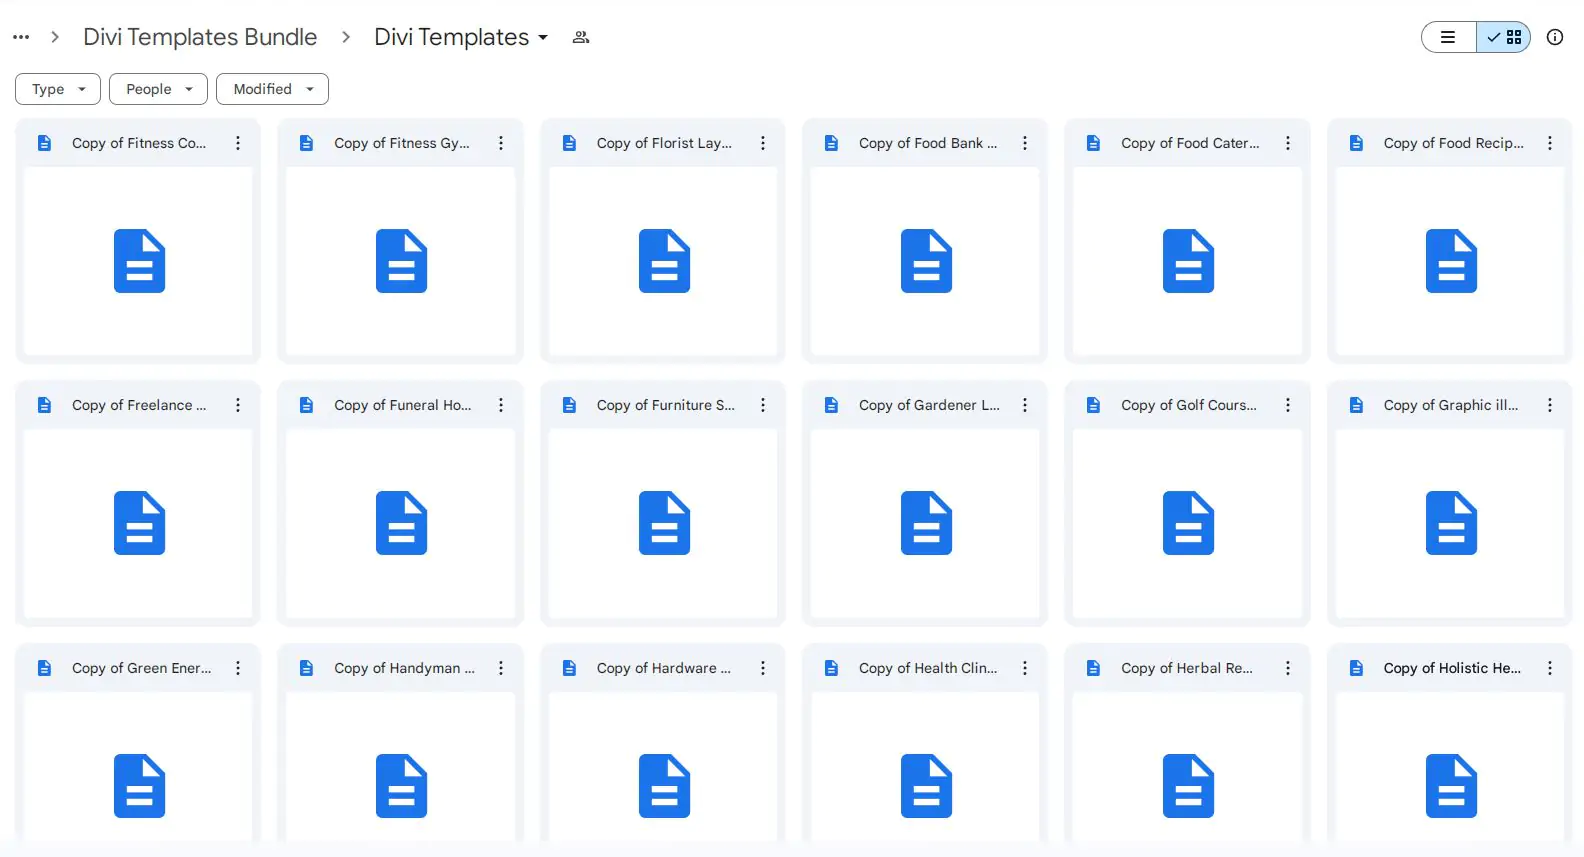
Task: Open Copy of Food Recip document thumbnail
Action: click(x=1450, y=260)
